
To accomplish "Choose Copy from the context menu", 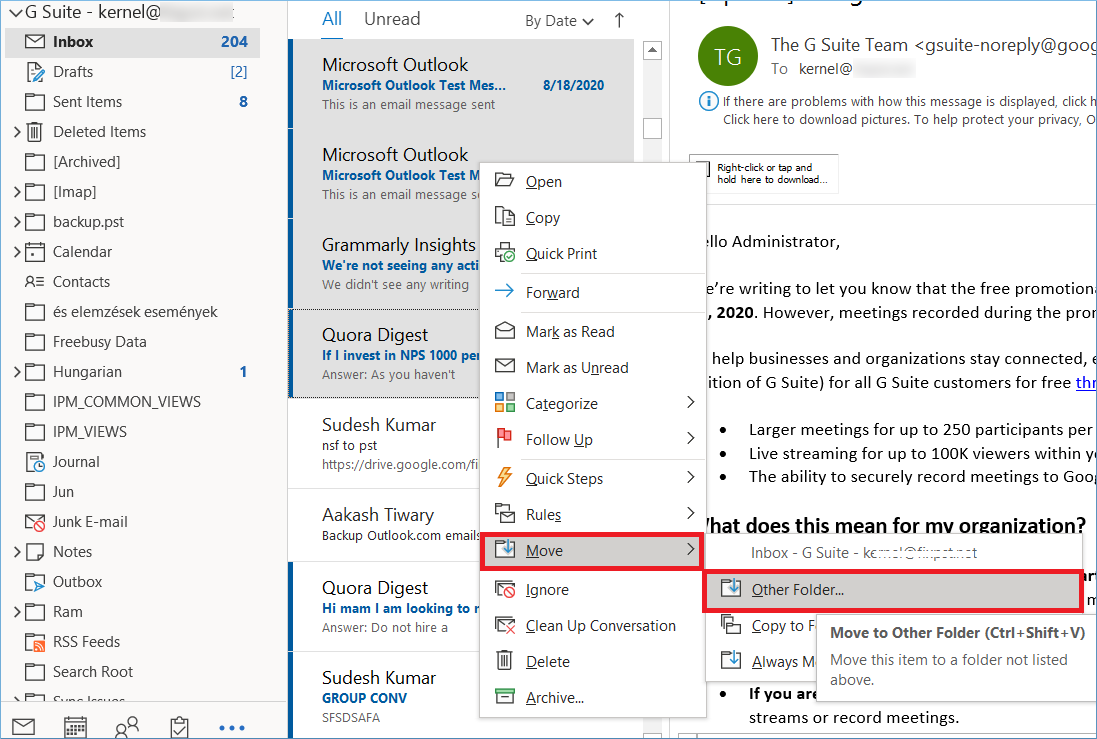I will coord(593,218).
